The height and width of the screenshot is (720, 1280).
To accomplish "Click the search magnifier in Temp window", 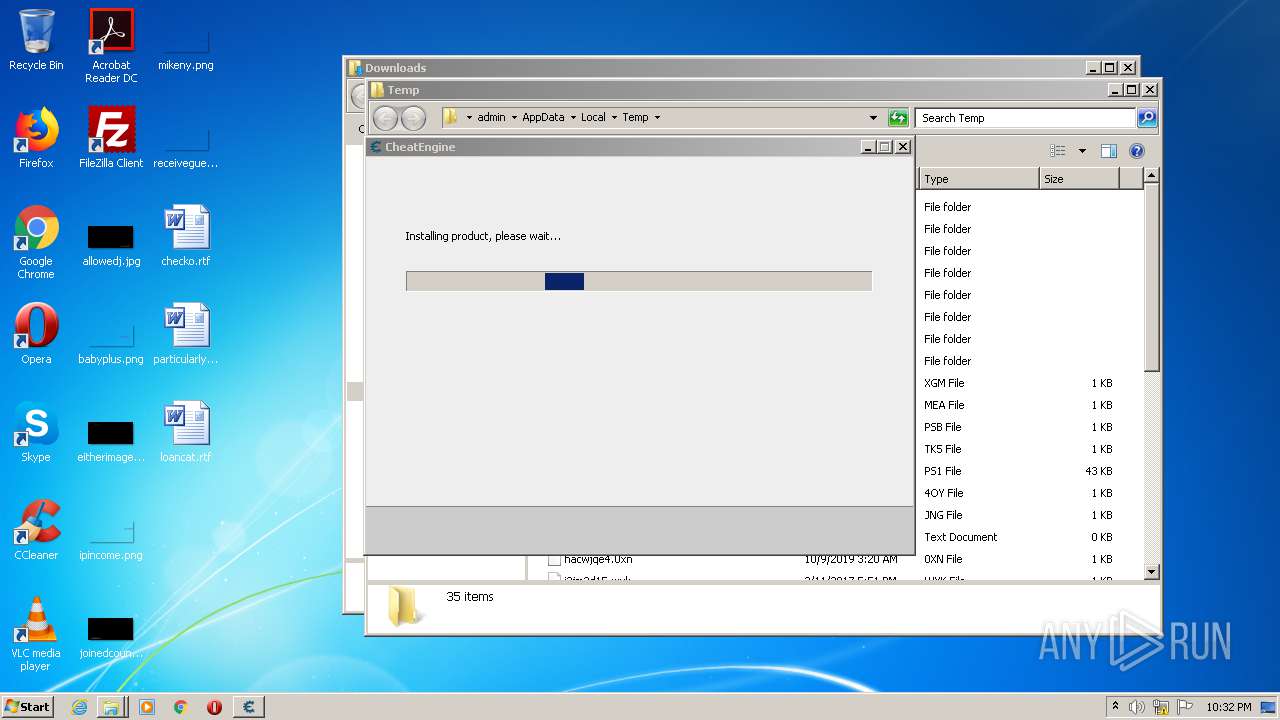I will (1147, 118).
